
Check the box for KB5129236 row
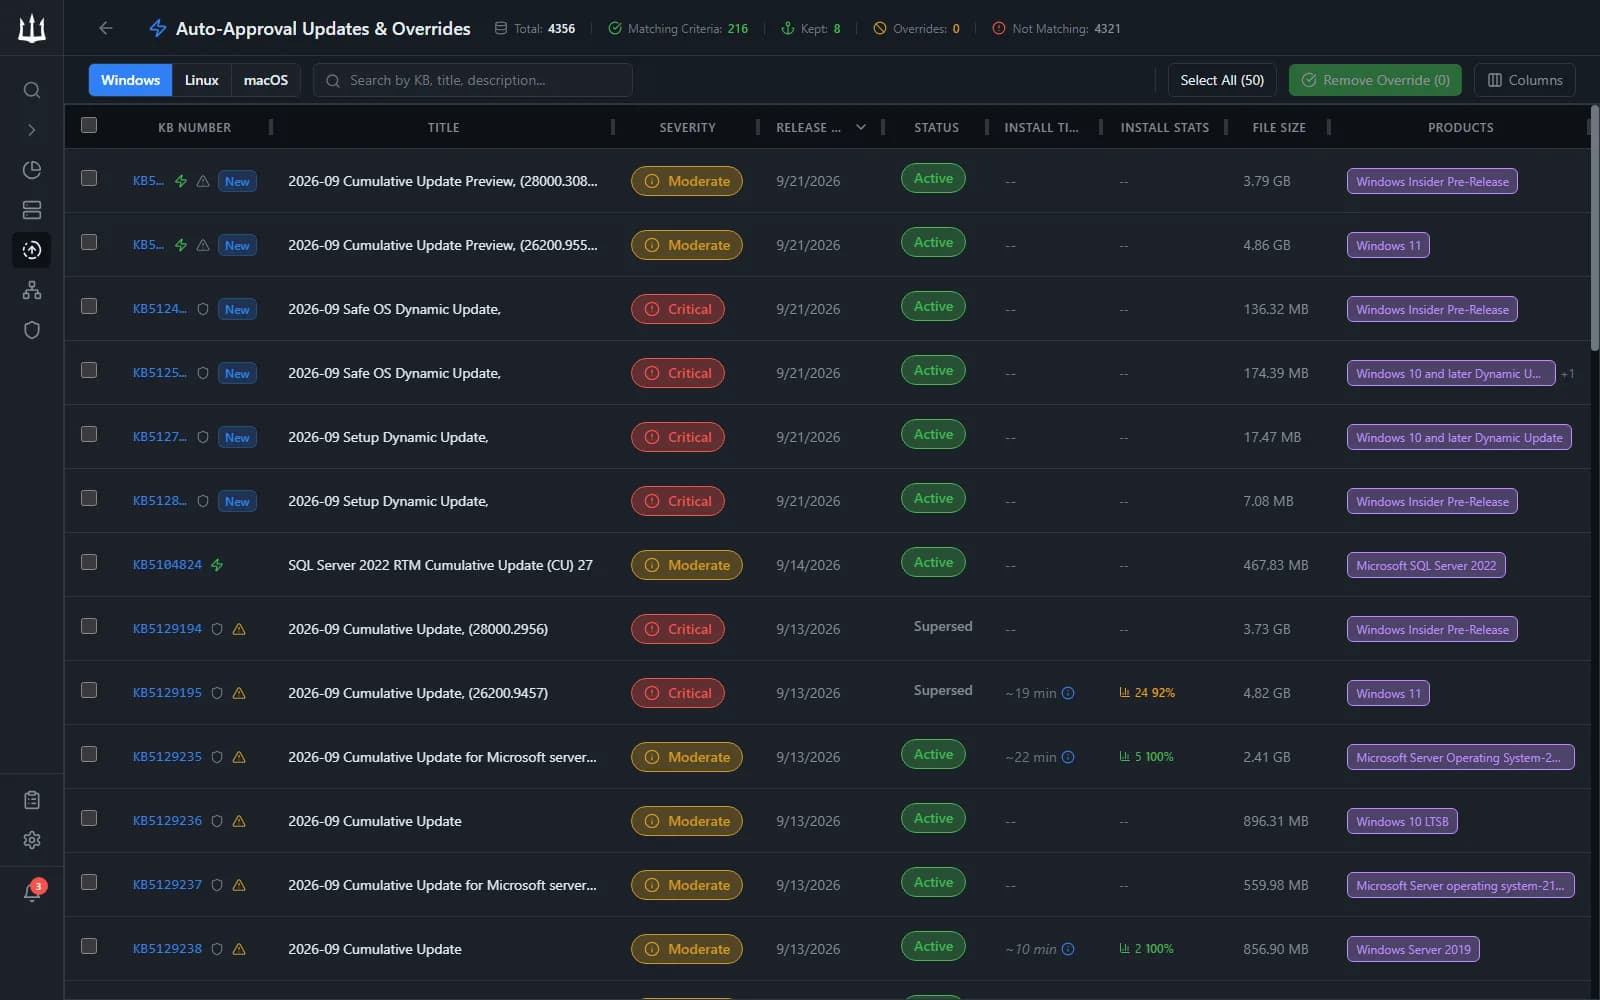89,818
